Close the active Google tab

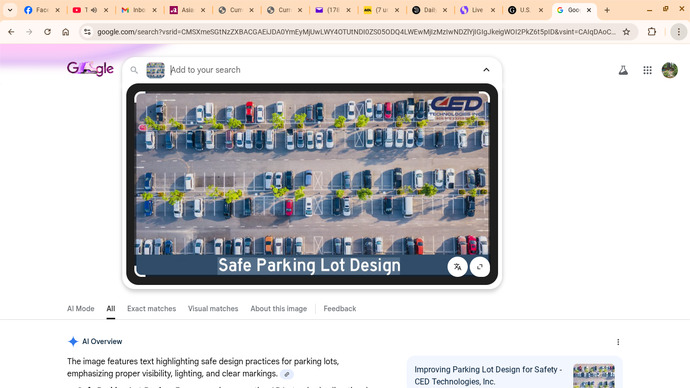(589, 10)
